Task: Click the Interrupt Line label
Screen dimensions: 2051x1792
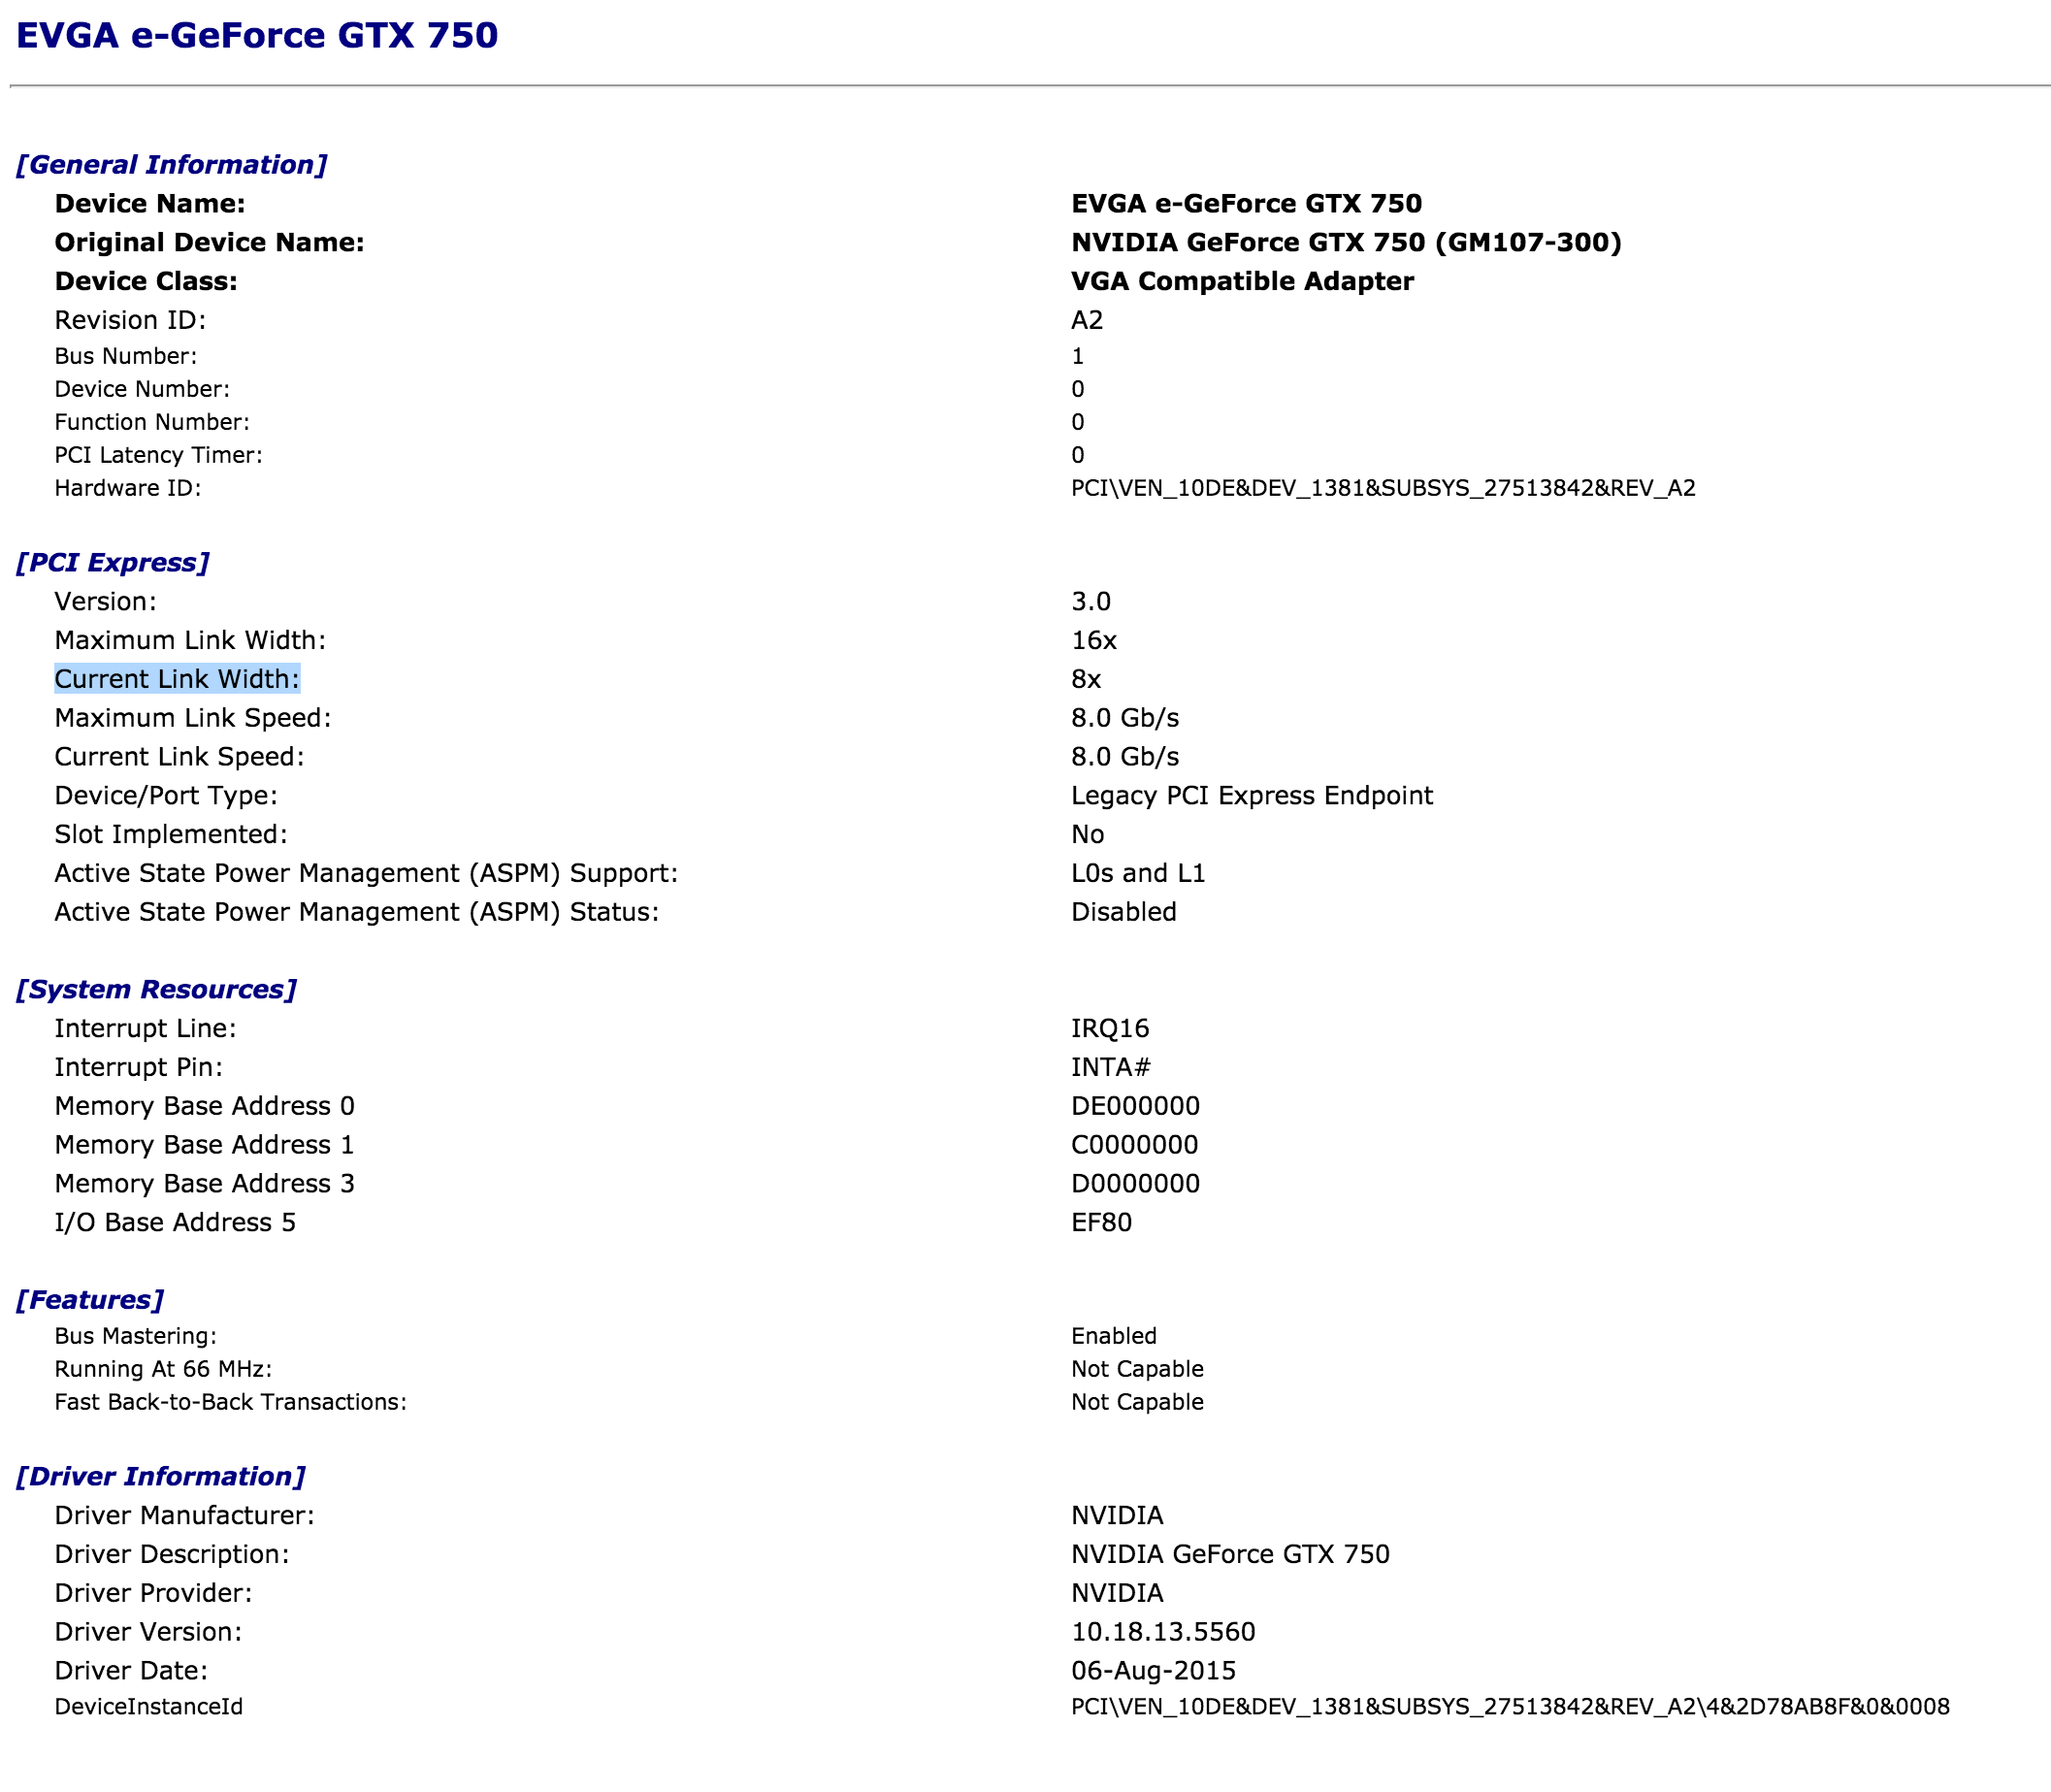Action: (145, 1028)
